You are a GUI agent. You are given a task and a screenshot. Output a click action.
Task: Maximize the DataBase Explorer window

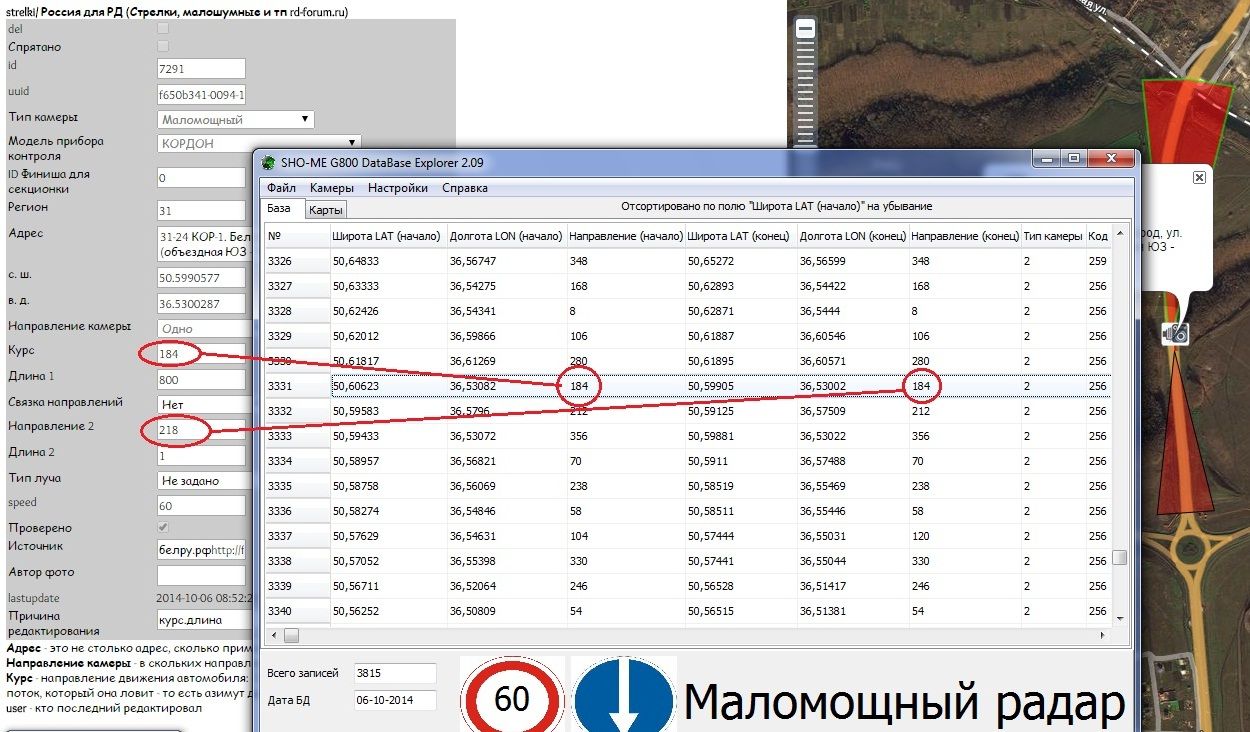click(1074, 159)
